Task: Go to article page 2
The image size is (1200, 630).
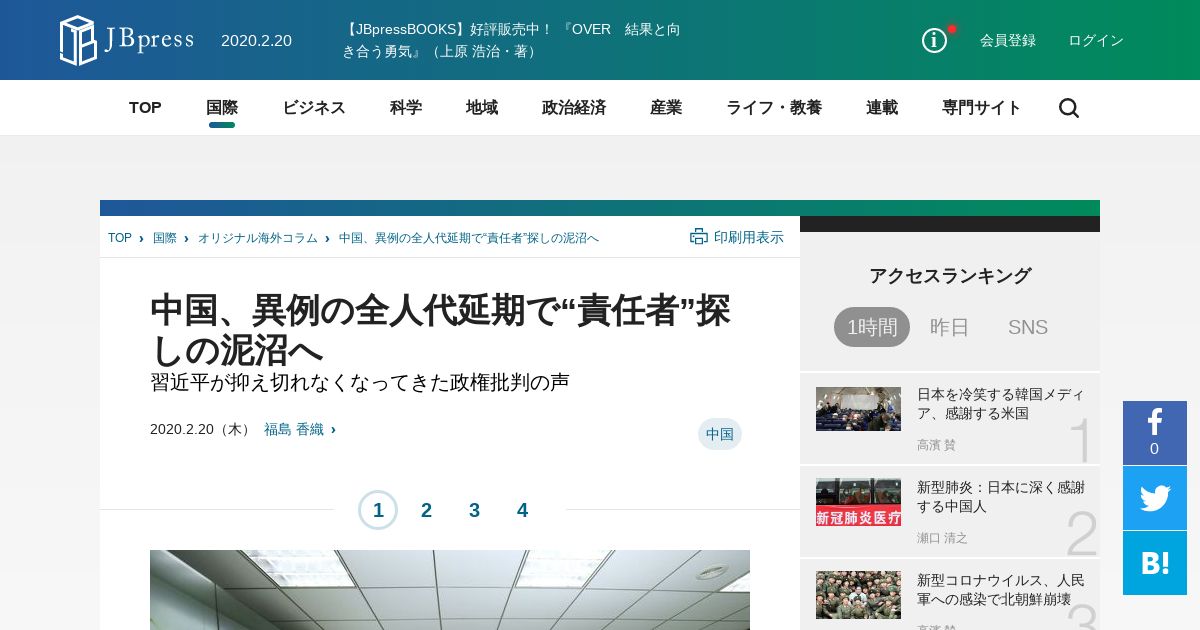Action: pyautogui.click(x=426, y=510)
